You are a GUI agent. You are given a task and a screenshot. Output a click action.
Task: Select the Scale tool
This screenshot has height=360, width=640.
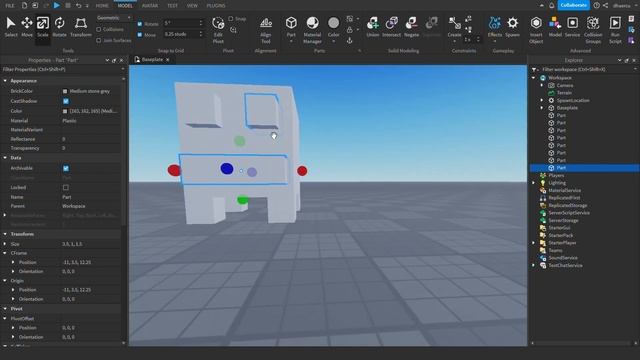click(x=43, y=27)
